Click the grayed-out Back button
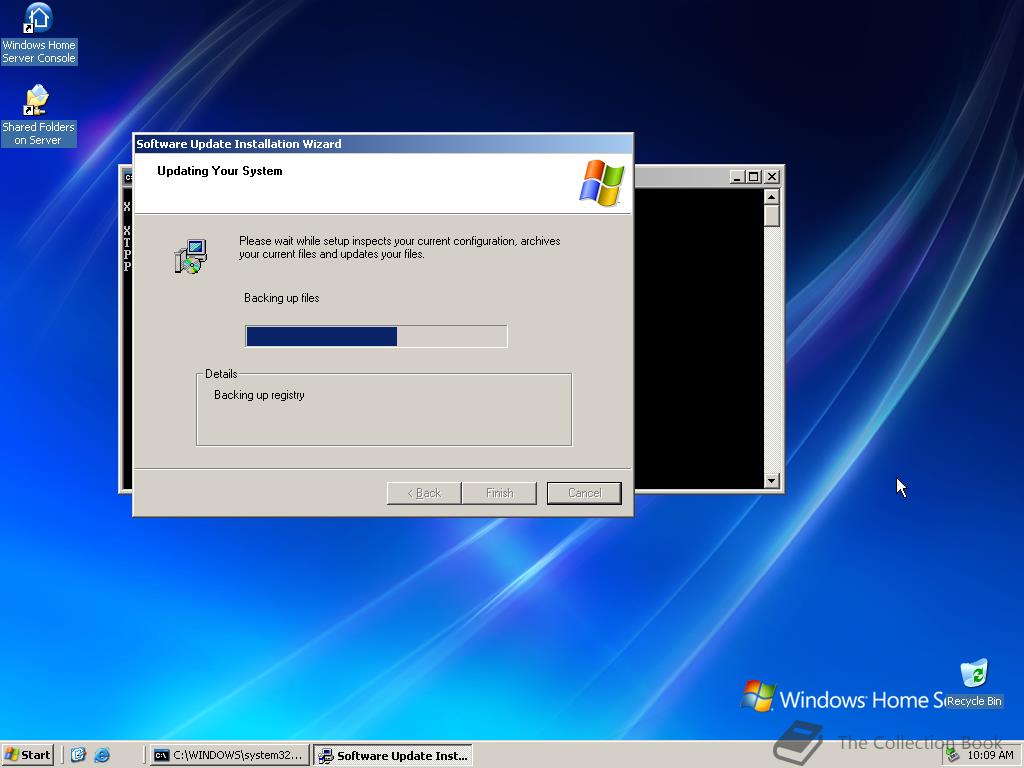This screenshot has width=1024, height=768. 423,492
